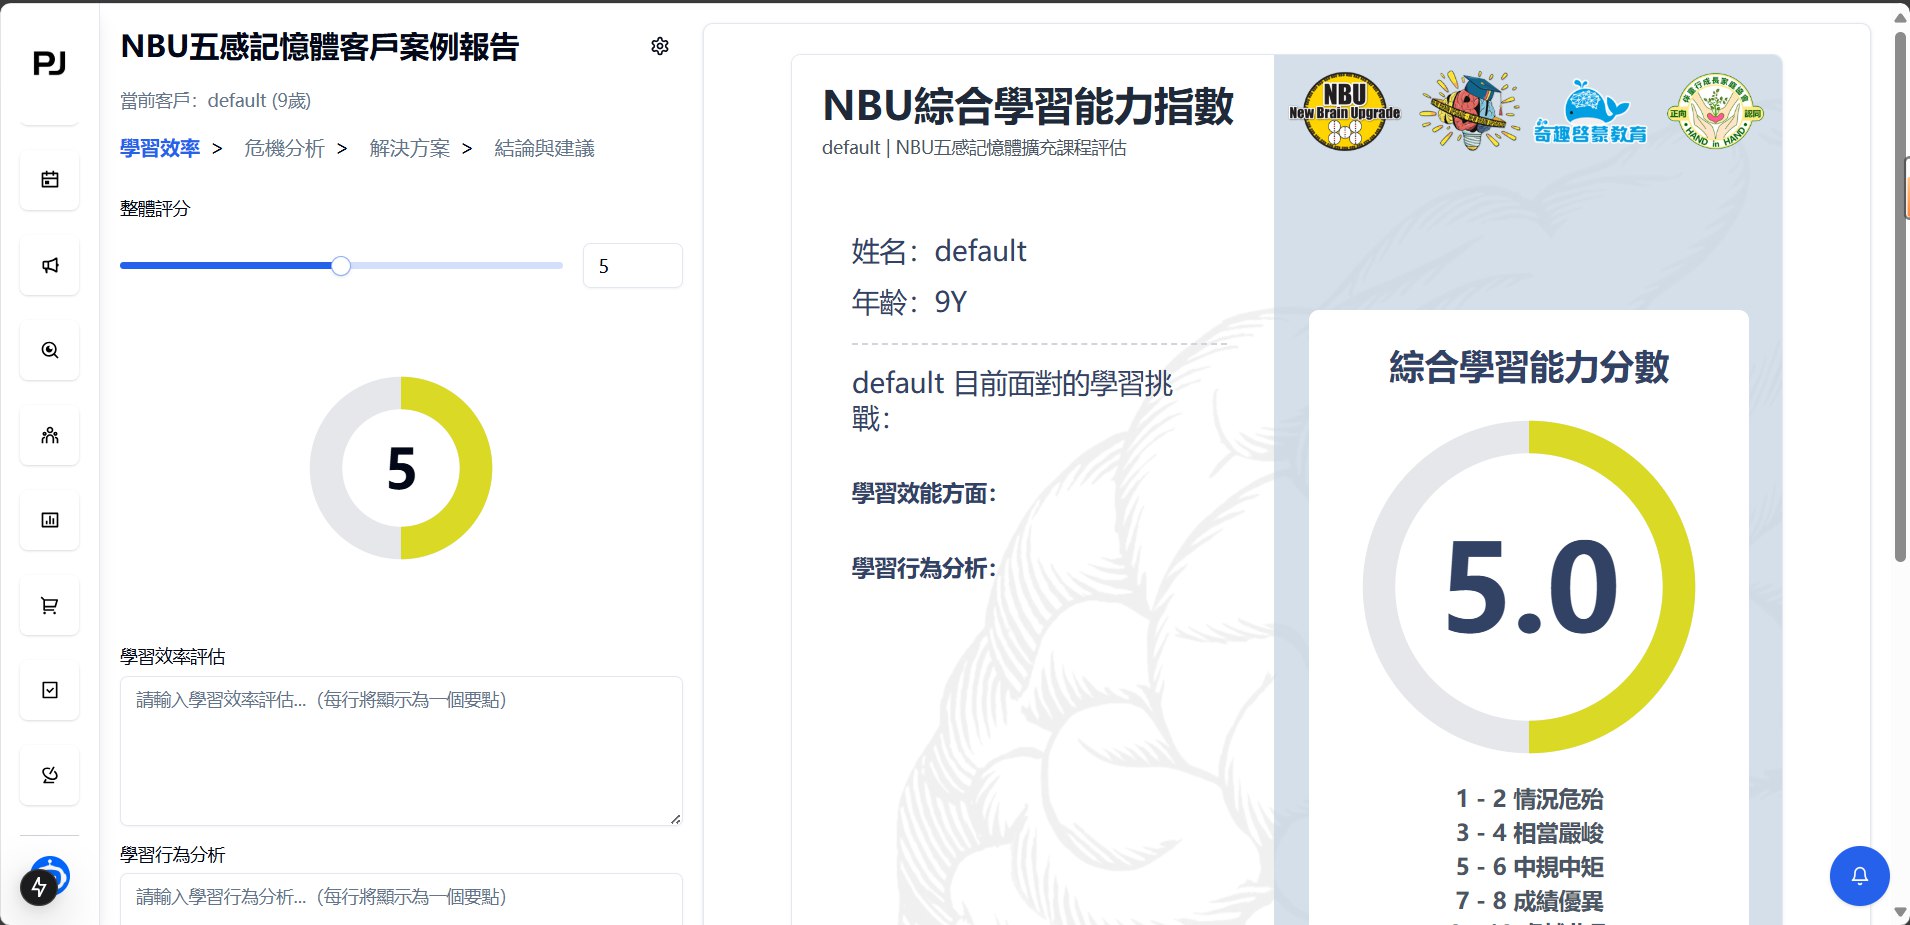The height and width of the screenshot is (925, 1910).
Task: Click into the 學習行為分析 text area
Action: (400, 900)
